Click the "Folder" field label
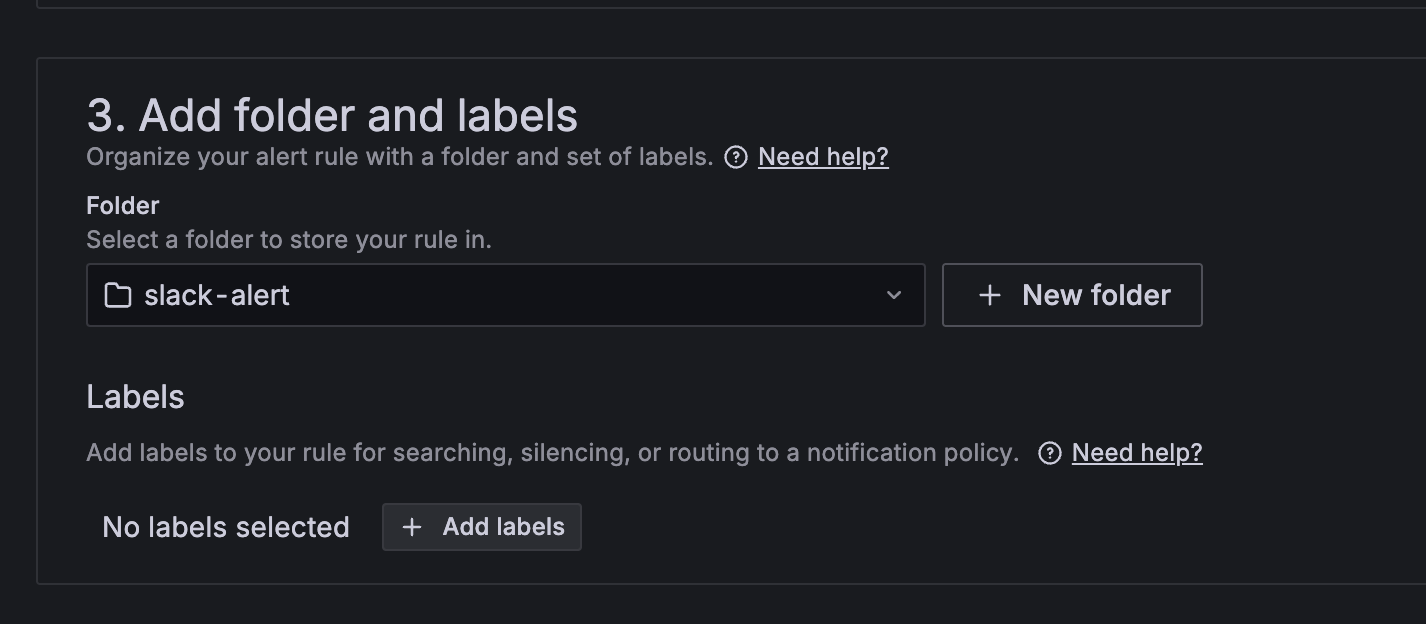1426x624 pixels. (123, 206)
